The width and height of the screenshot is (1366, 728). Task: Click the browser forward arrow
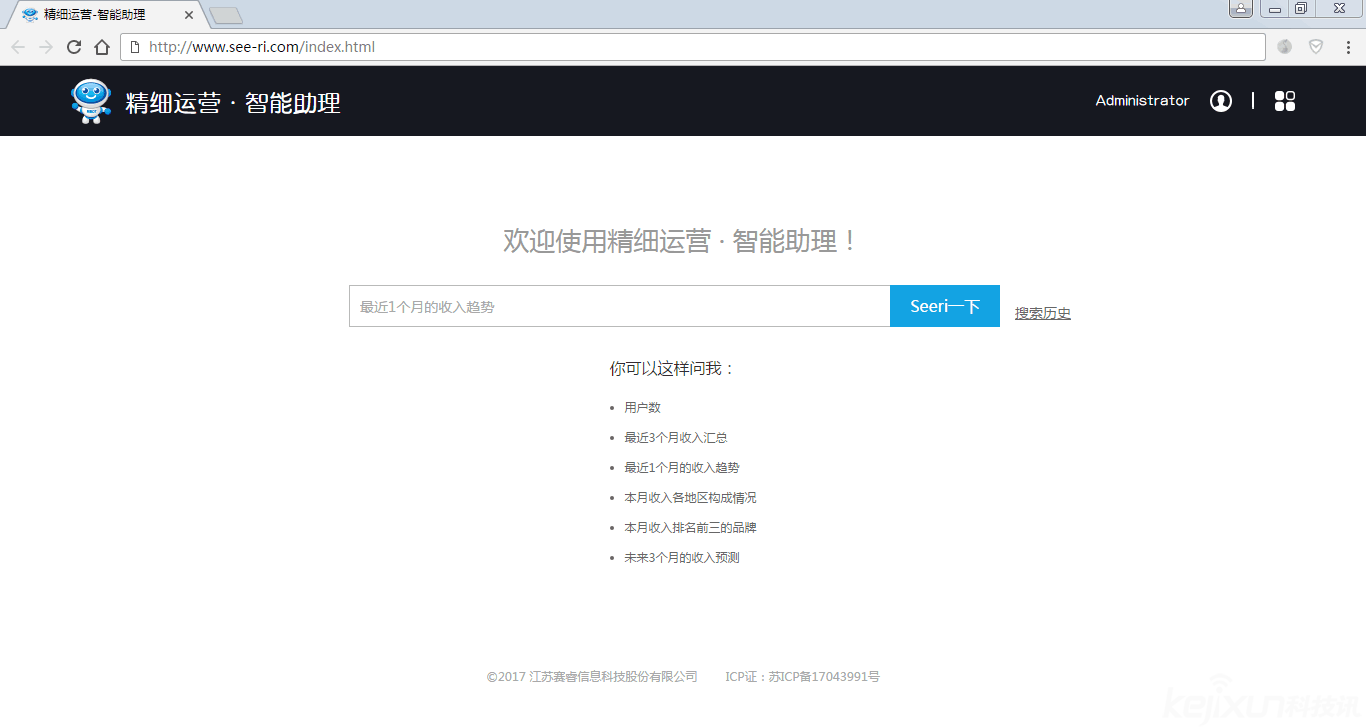point(46,47)
